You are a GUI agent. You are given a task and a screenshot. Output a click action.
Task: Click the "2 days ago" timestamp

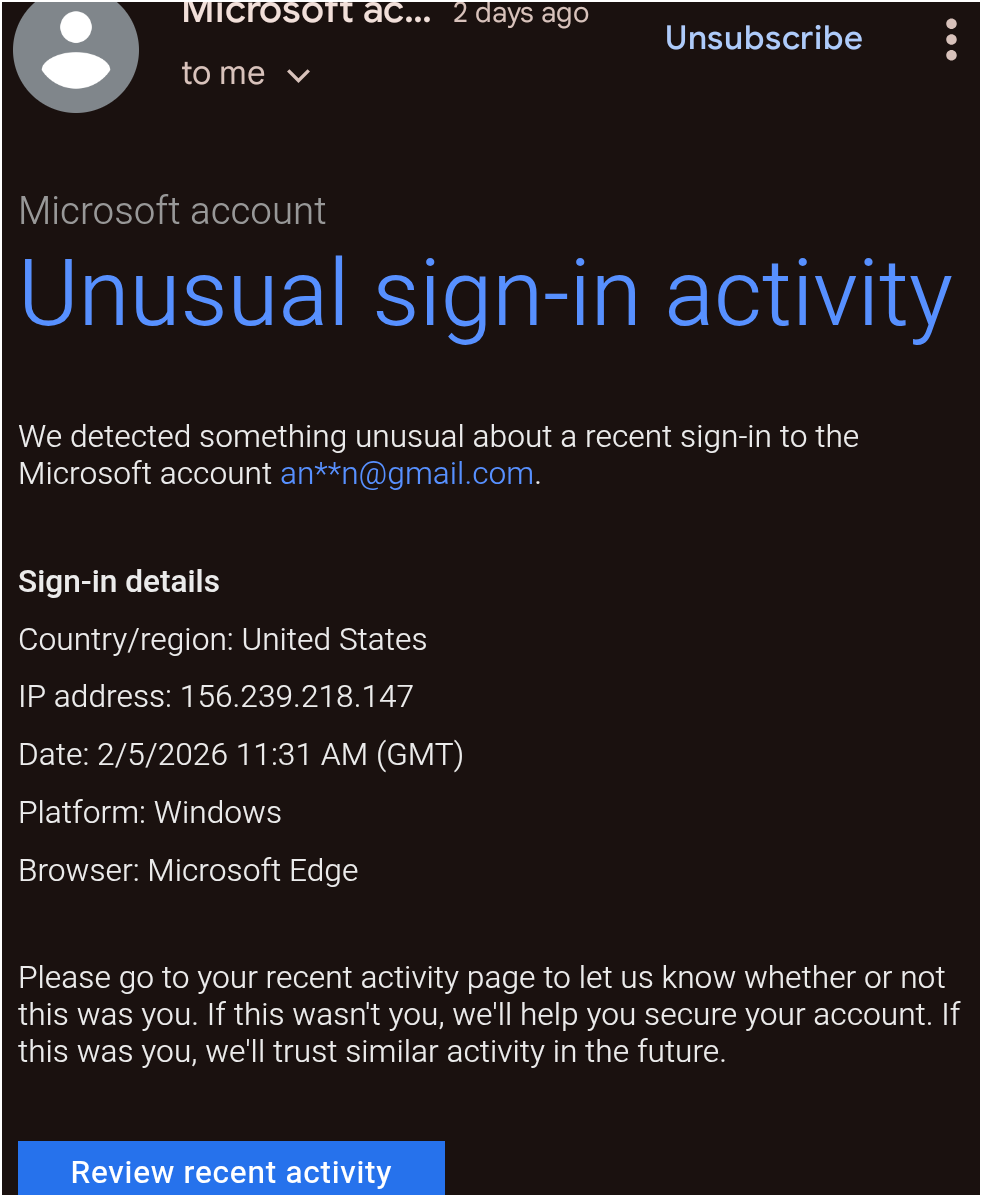pyautogui.click(x=520, y=13)
